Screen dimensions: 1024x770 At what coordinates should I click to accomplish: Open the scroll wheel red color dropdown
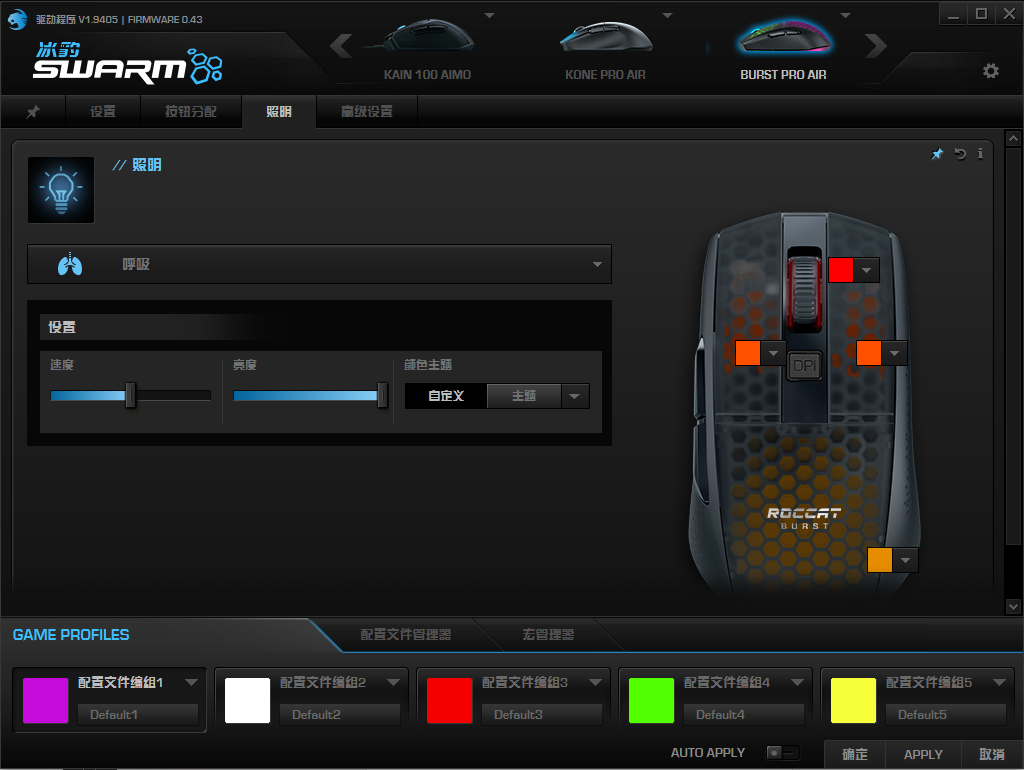click(867, 270)
